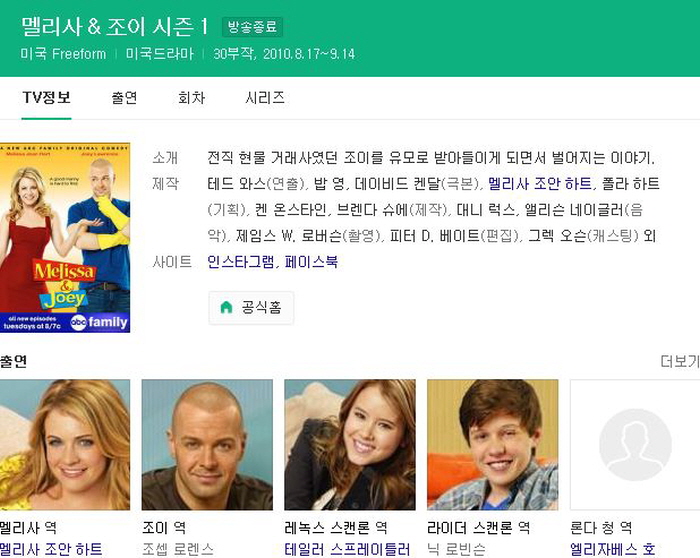Open the 시리즈 tab
The width and height of the screenshot is (700, 558).
click(x=265, y=98)
